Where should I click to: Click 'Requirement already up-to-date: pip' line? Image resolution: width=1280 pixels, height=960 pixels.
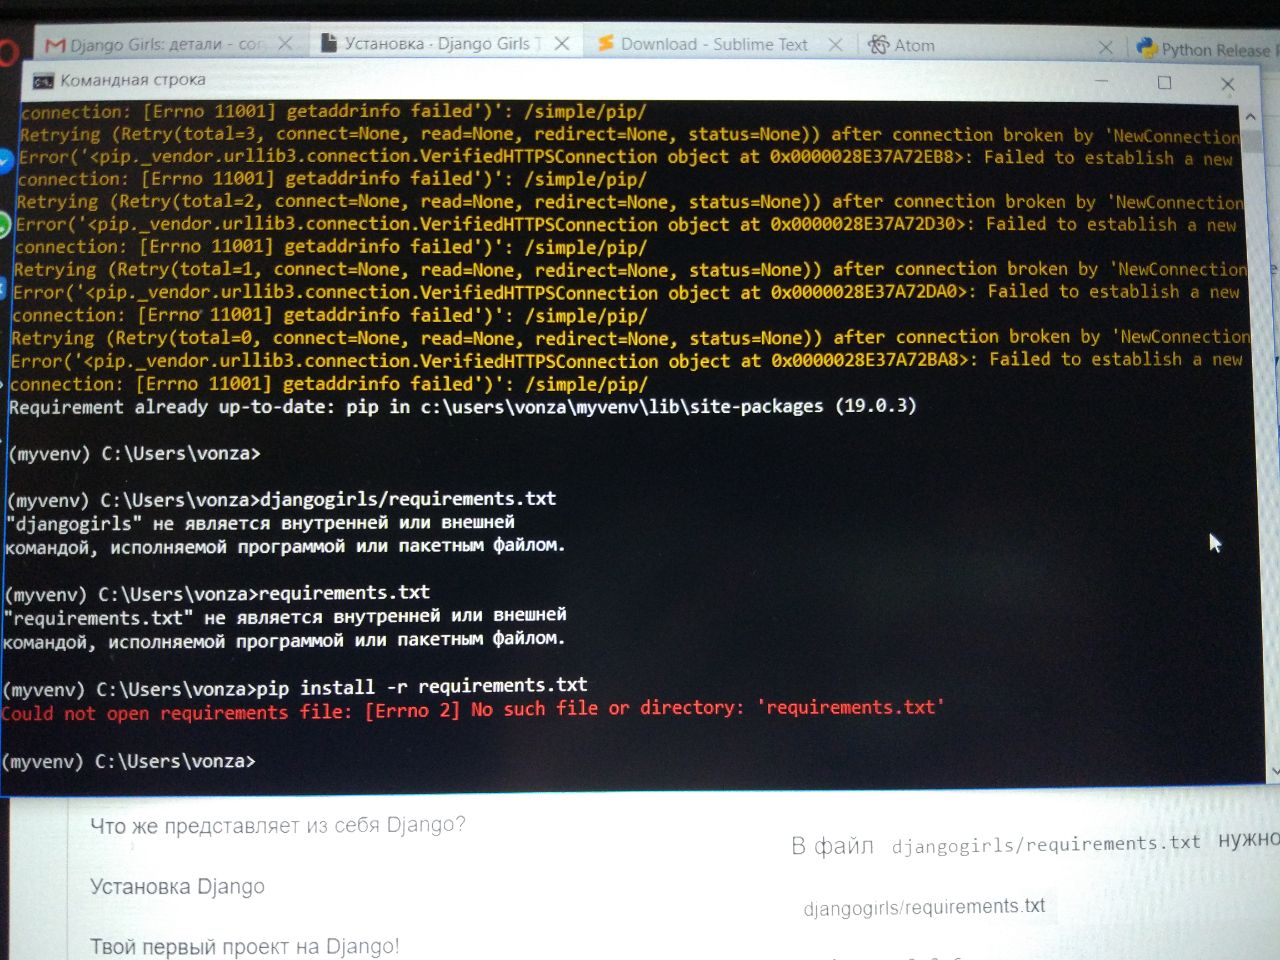coord(462,406)
